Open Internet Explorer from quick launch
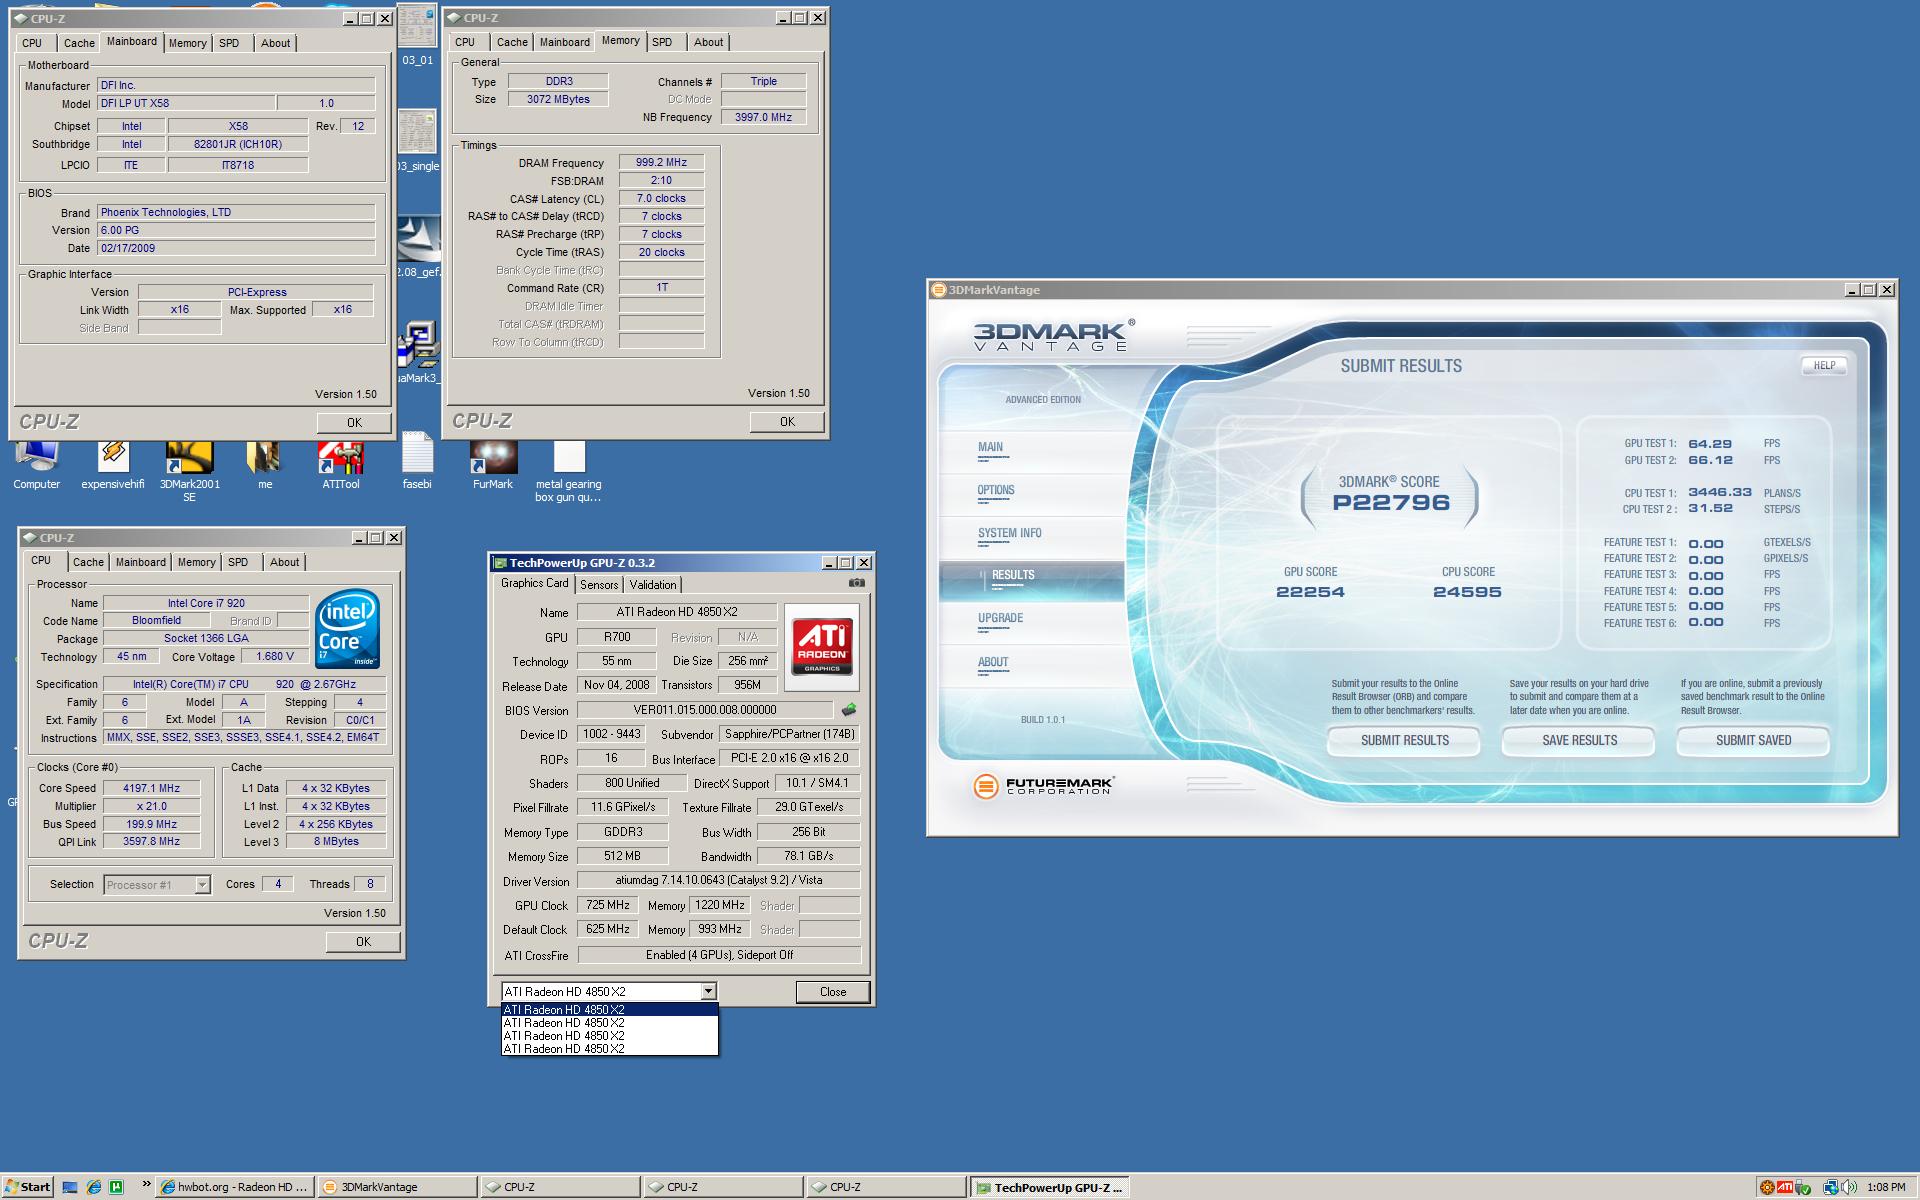Screen dimensions: 1920x1200 pyautogui.click(x=94, y=1187)
